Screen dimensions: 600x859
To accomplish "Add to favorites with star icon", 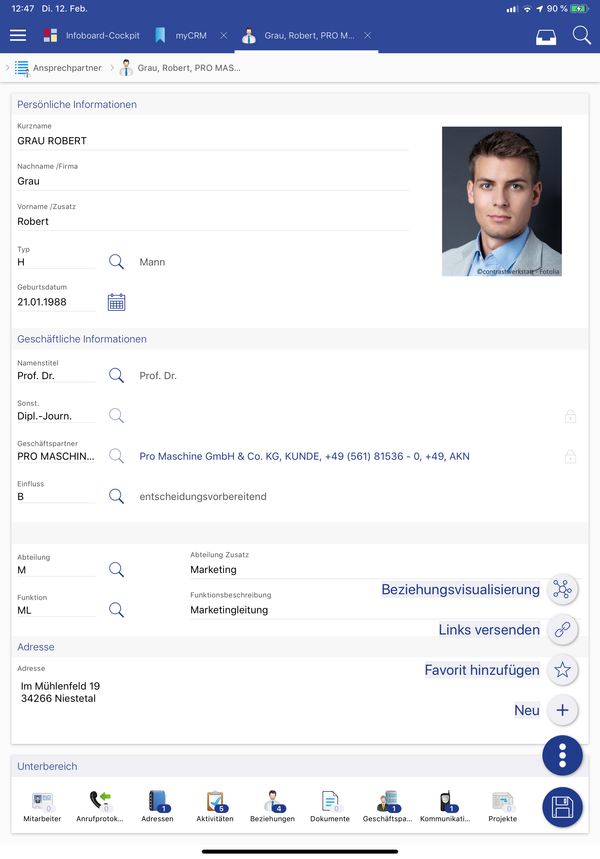I will 562,670.
